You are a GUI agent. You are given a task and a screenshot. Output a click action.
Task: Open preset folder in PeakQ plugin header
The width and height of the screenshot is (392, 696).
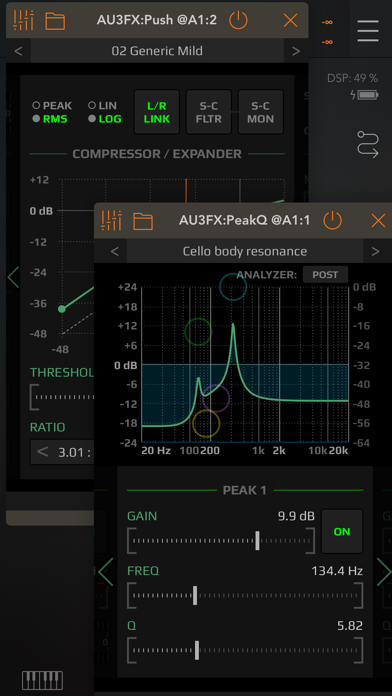coord(143,221)
